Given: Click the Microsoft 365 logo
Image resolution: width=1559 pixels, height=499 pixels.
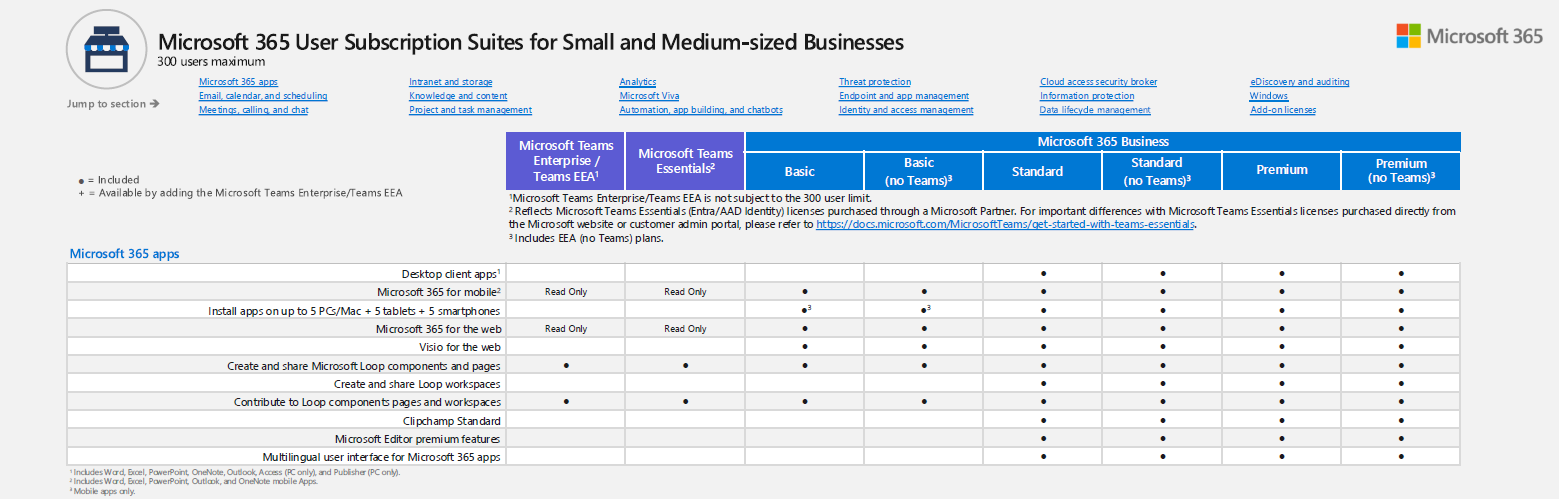Looking at the screenshot, I should pos(1469,36).
